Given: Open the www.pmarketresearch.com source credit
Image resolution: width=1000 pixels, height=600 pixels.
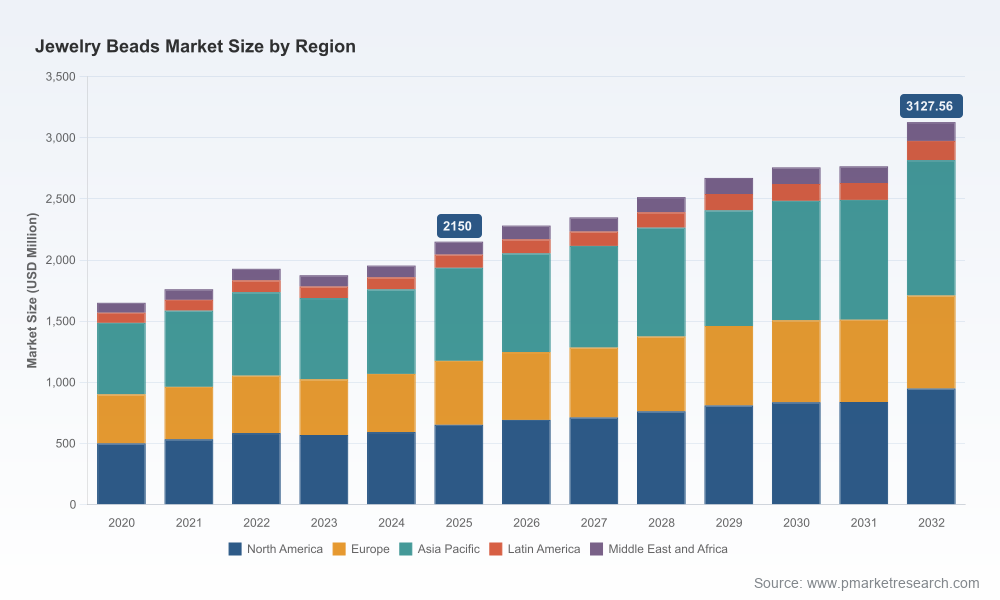Looking at the screenshot, I should pyautogui.click(x=893, y=583).
